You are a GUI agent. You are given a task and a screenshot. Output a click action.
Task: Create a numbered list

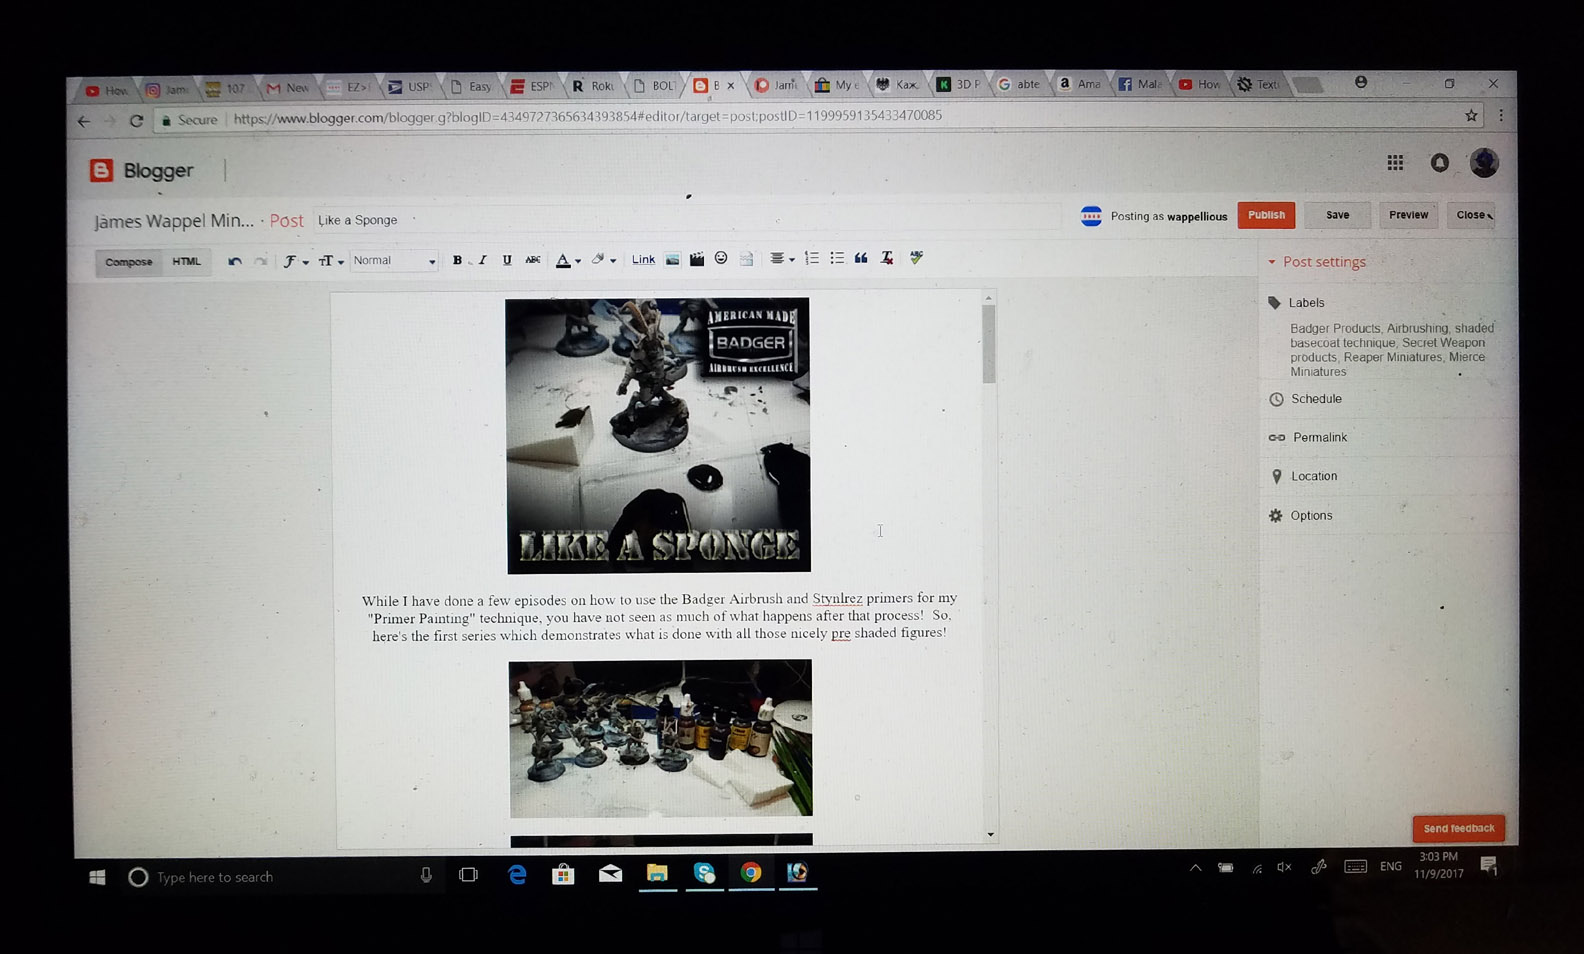812,258
